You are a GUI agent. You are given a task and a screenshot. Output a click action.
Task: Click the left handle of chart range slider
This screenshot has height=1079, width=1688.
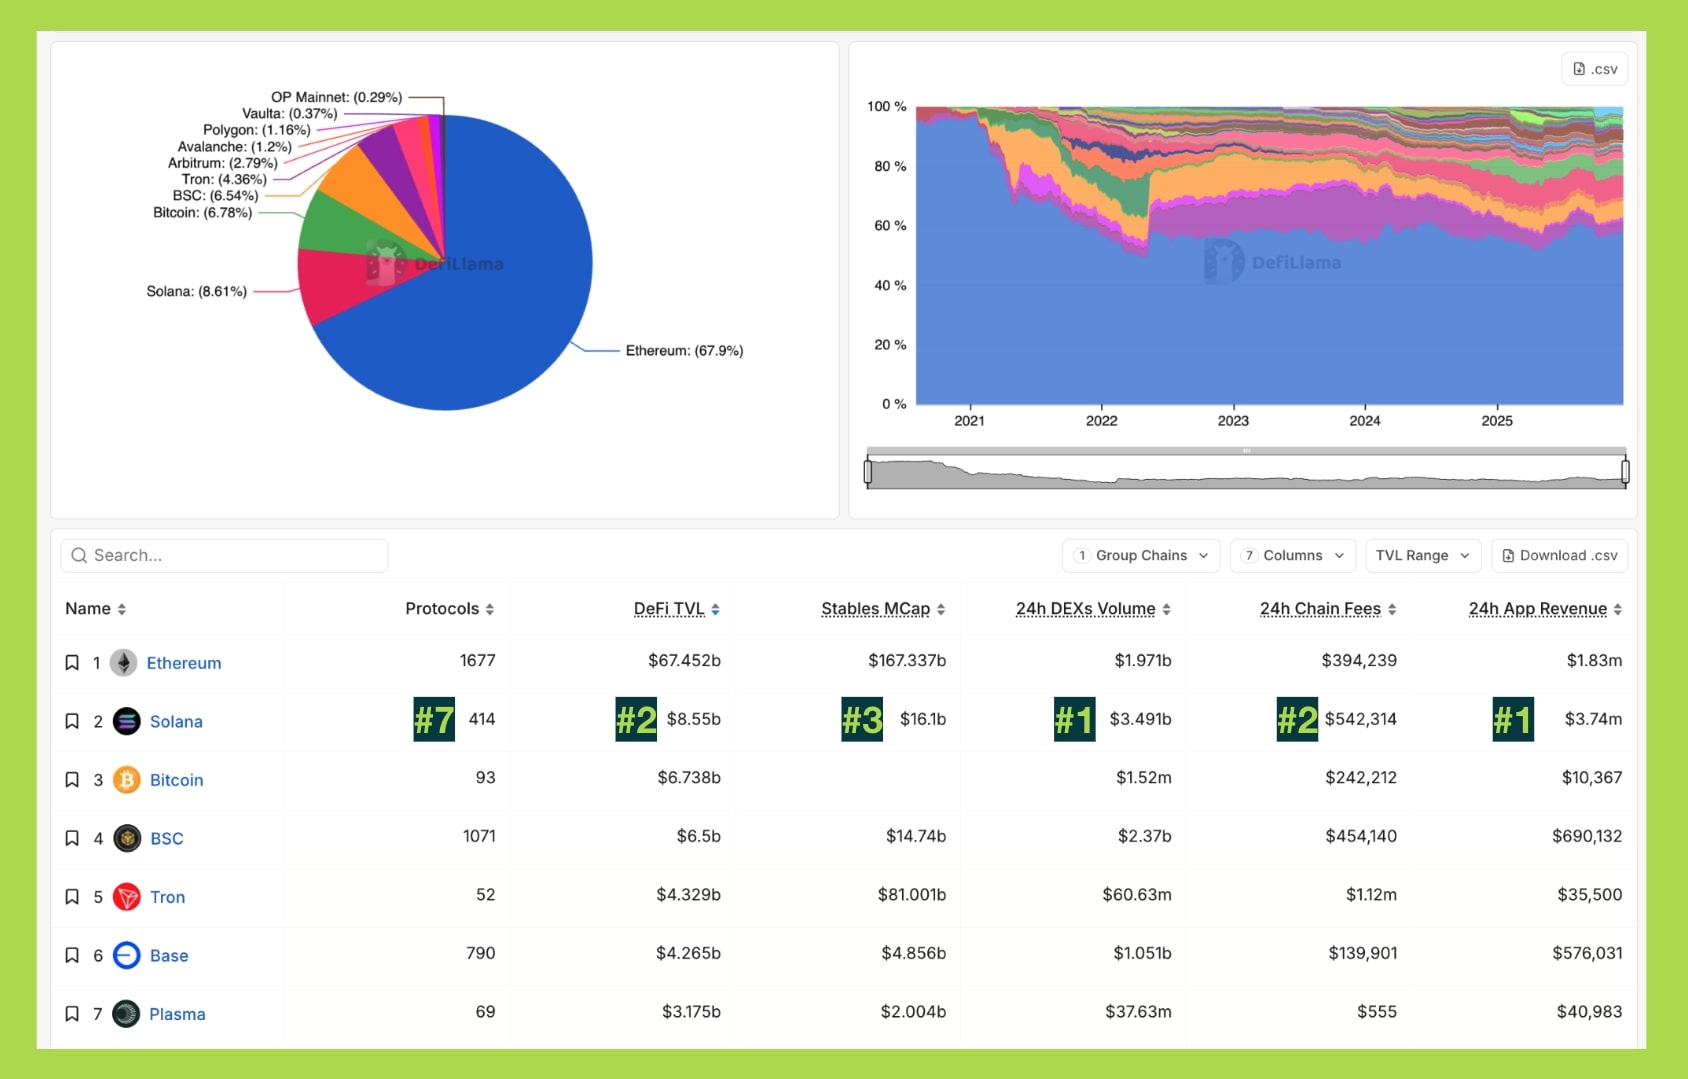[868, 471]
